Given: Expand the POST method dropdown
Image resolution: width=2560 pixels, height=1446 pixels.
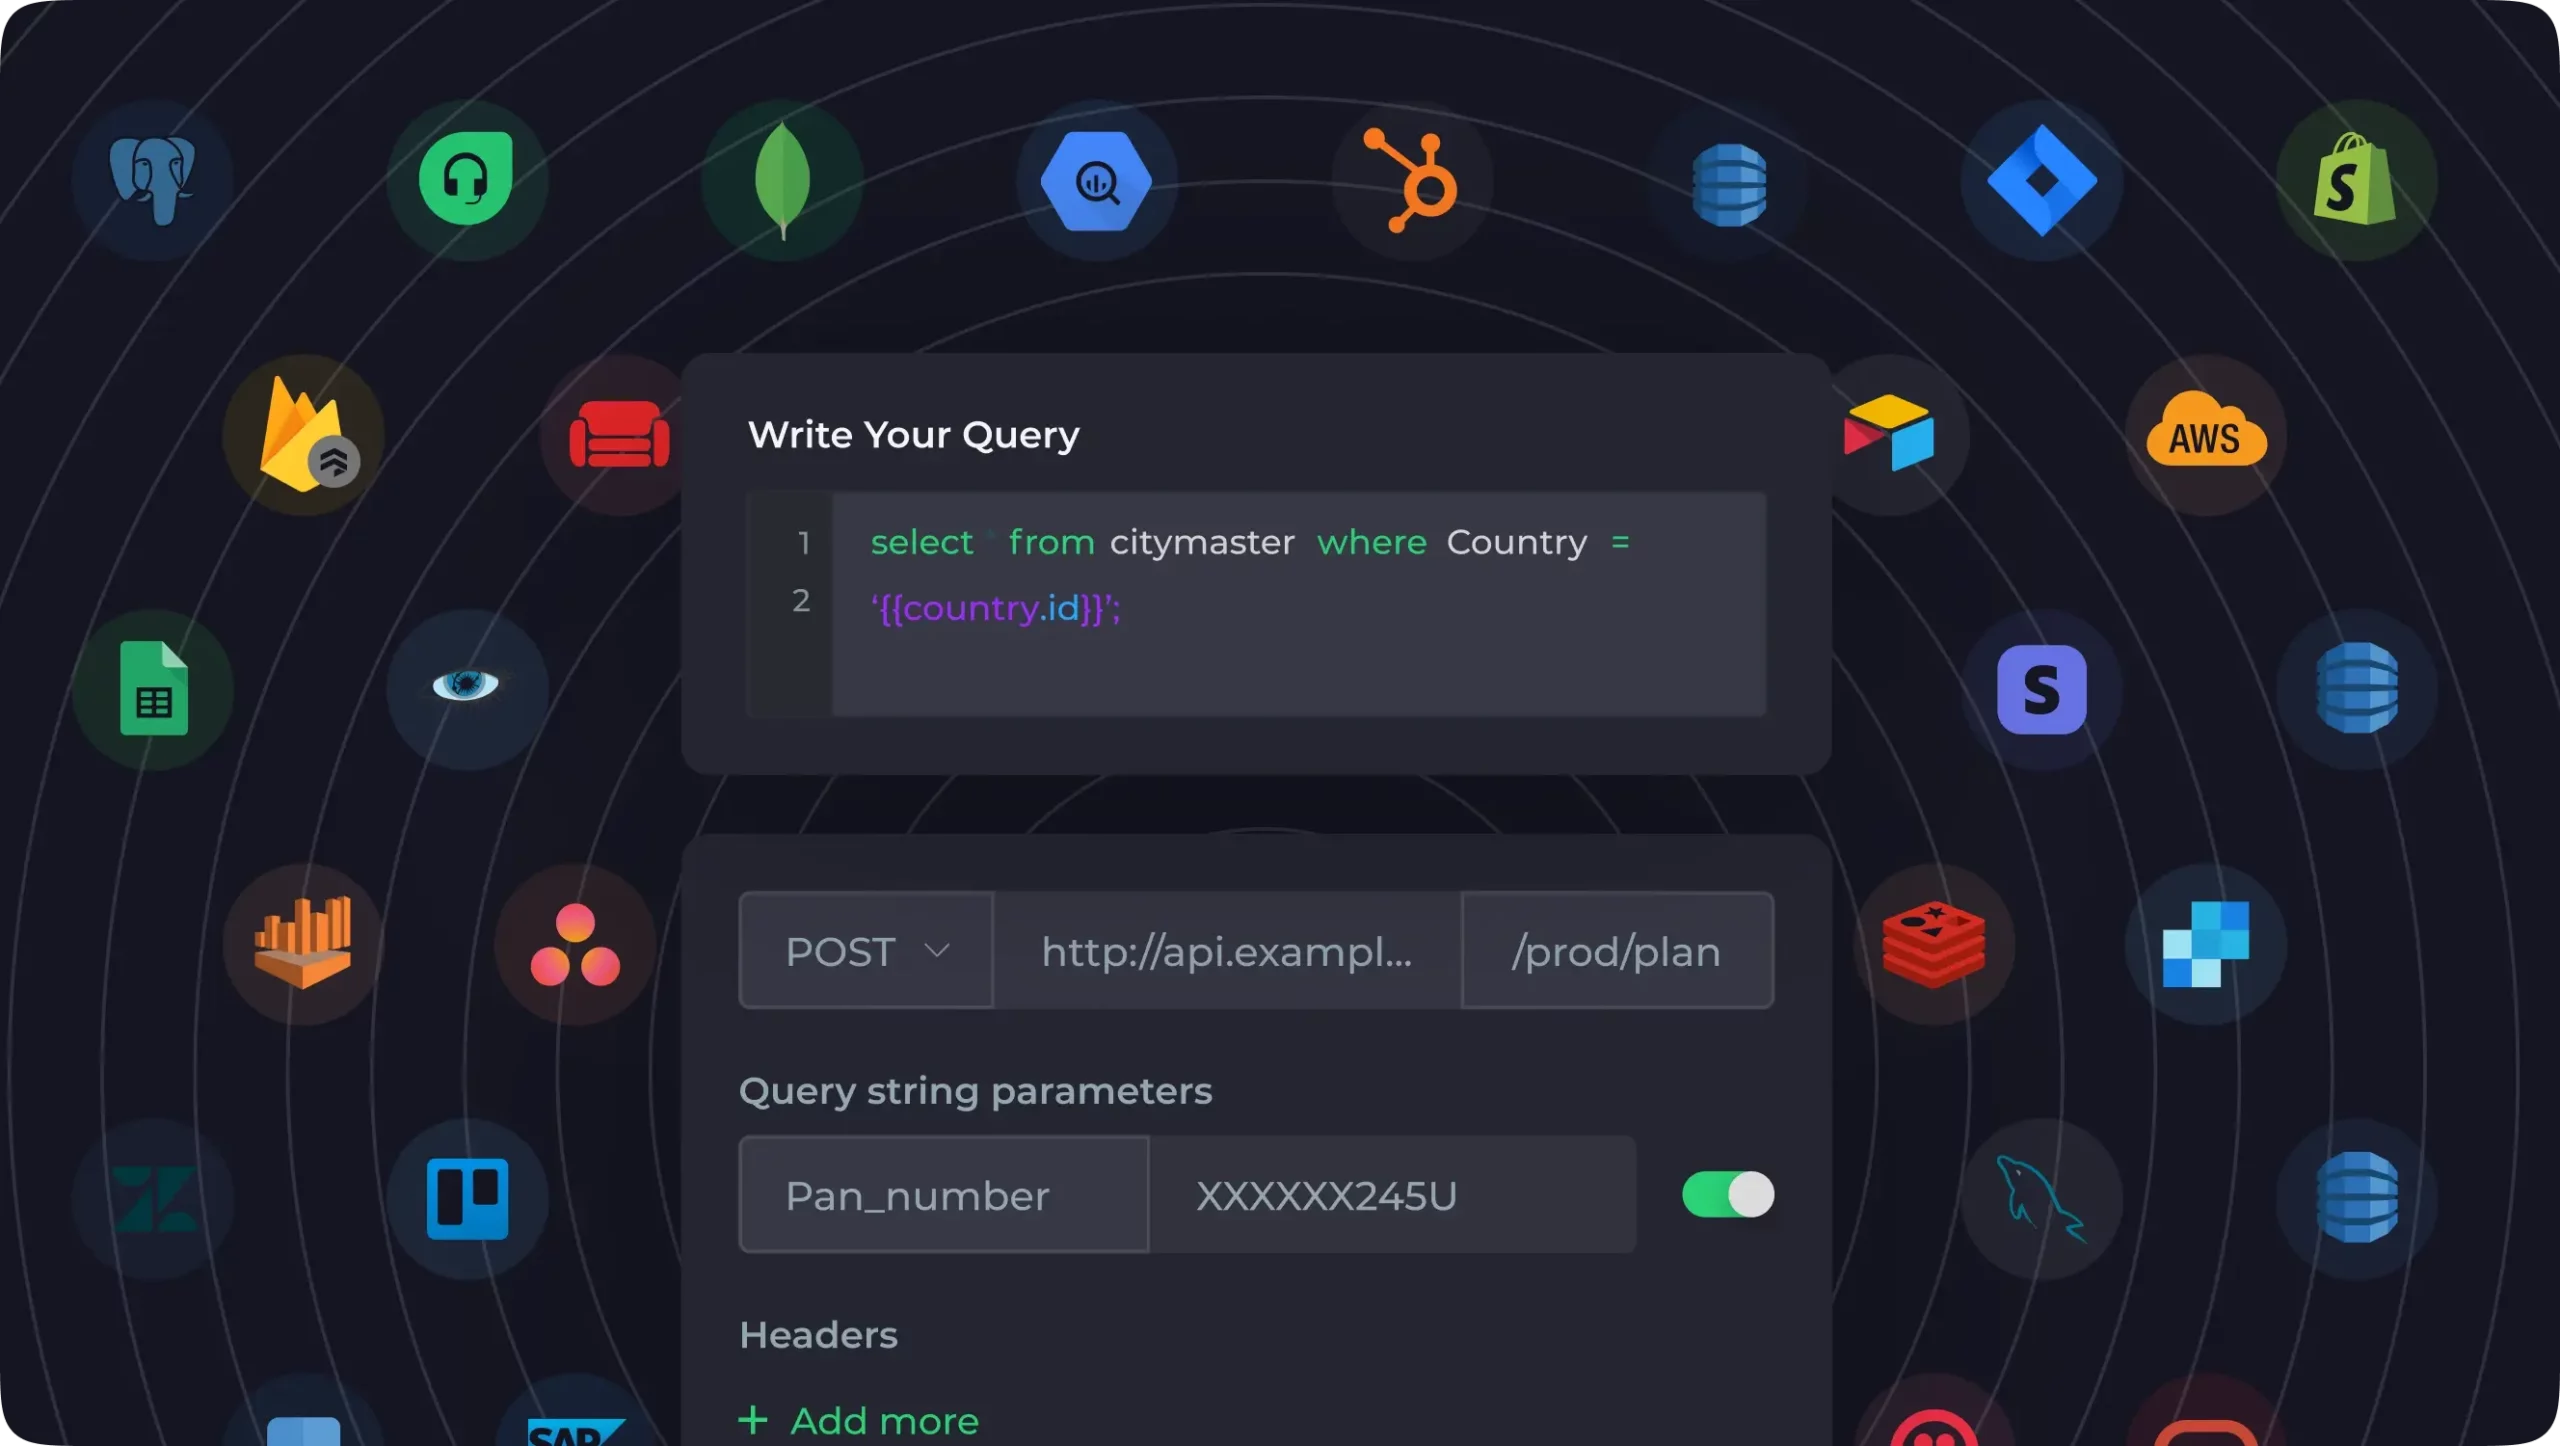Looking at the screenshot, I should click(x=866, y=951).
